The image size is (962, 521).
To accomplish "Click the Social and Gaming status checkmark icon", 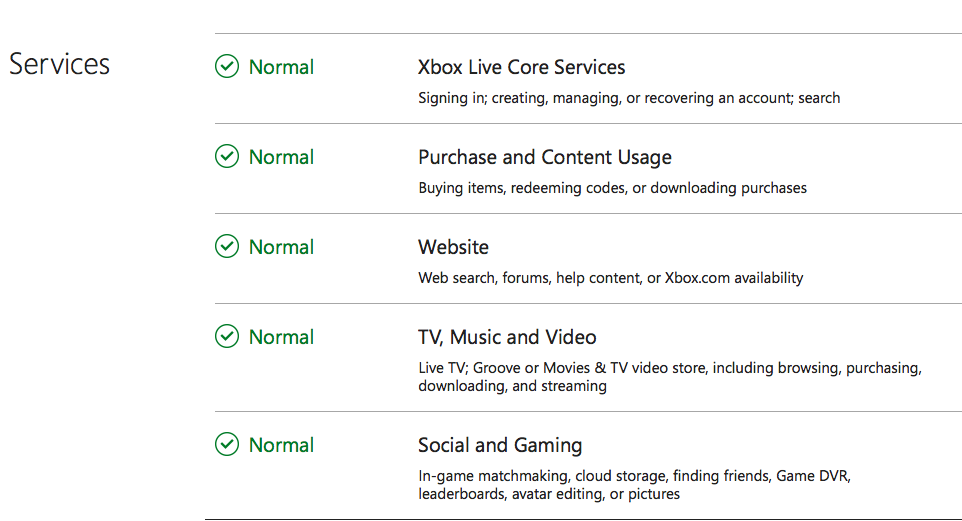I will [x=227, y=444].
